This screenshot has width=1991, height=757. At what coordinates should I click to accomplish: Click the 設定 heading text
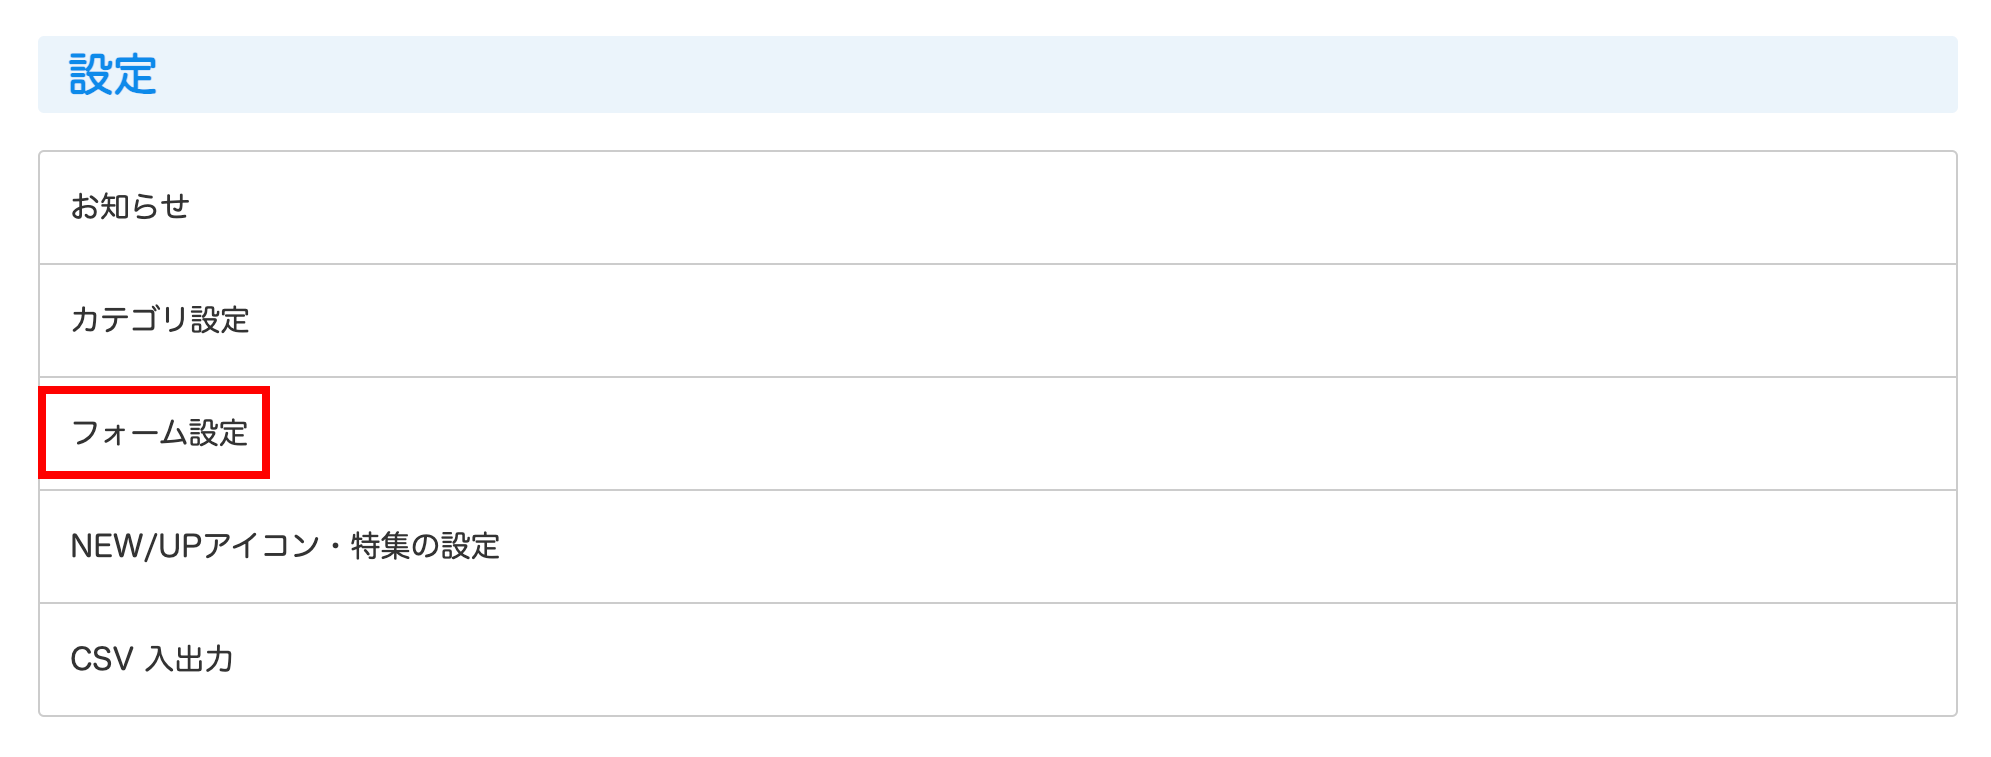(x=113, y=75)
